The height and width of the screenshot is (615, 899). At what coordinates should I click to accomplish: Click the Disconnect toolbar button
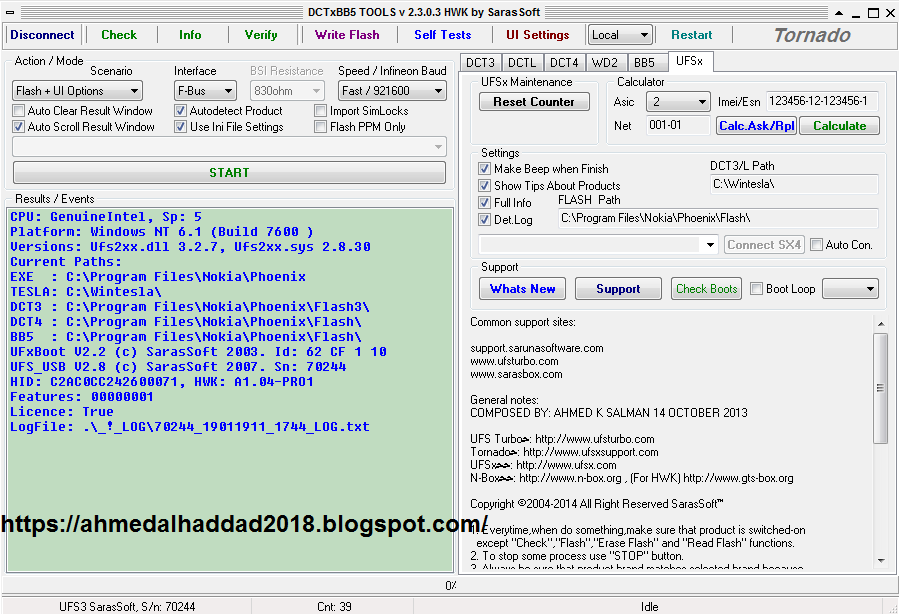[42, 35]
